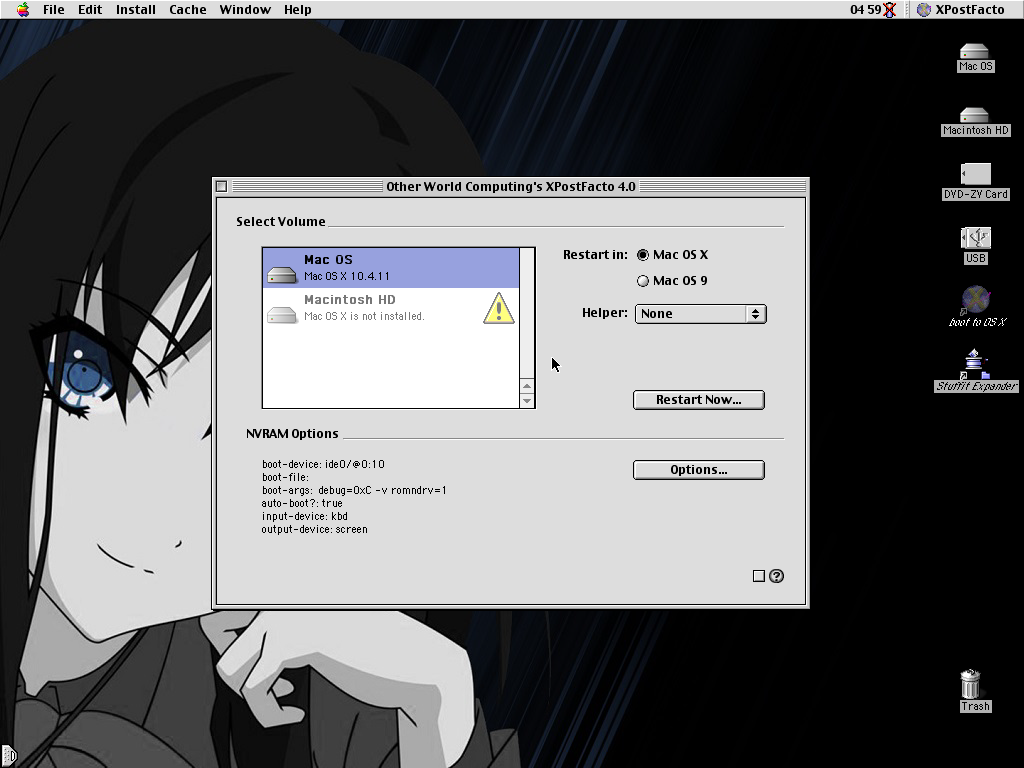Choose Restart in Mac OS 9 radio
Screen dimensions: 1024x768
point(672,281)
